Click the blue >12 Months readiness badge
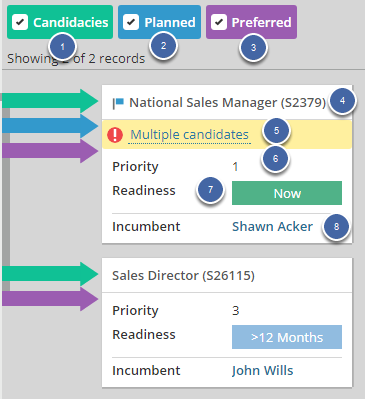 coord(287,337)
